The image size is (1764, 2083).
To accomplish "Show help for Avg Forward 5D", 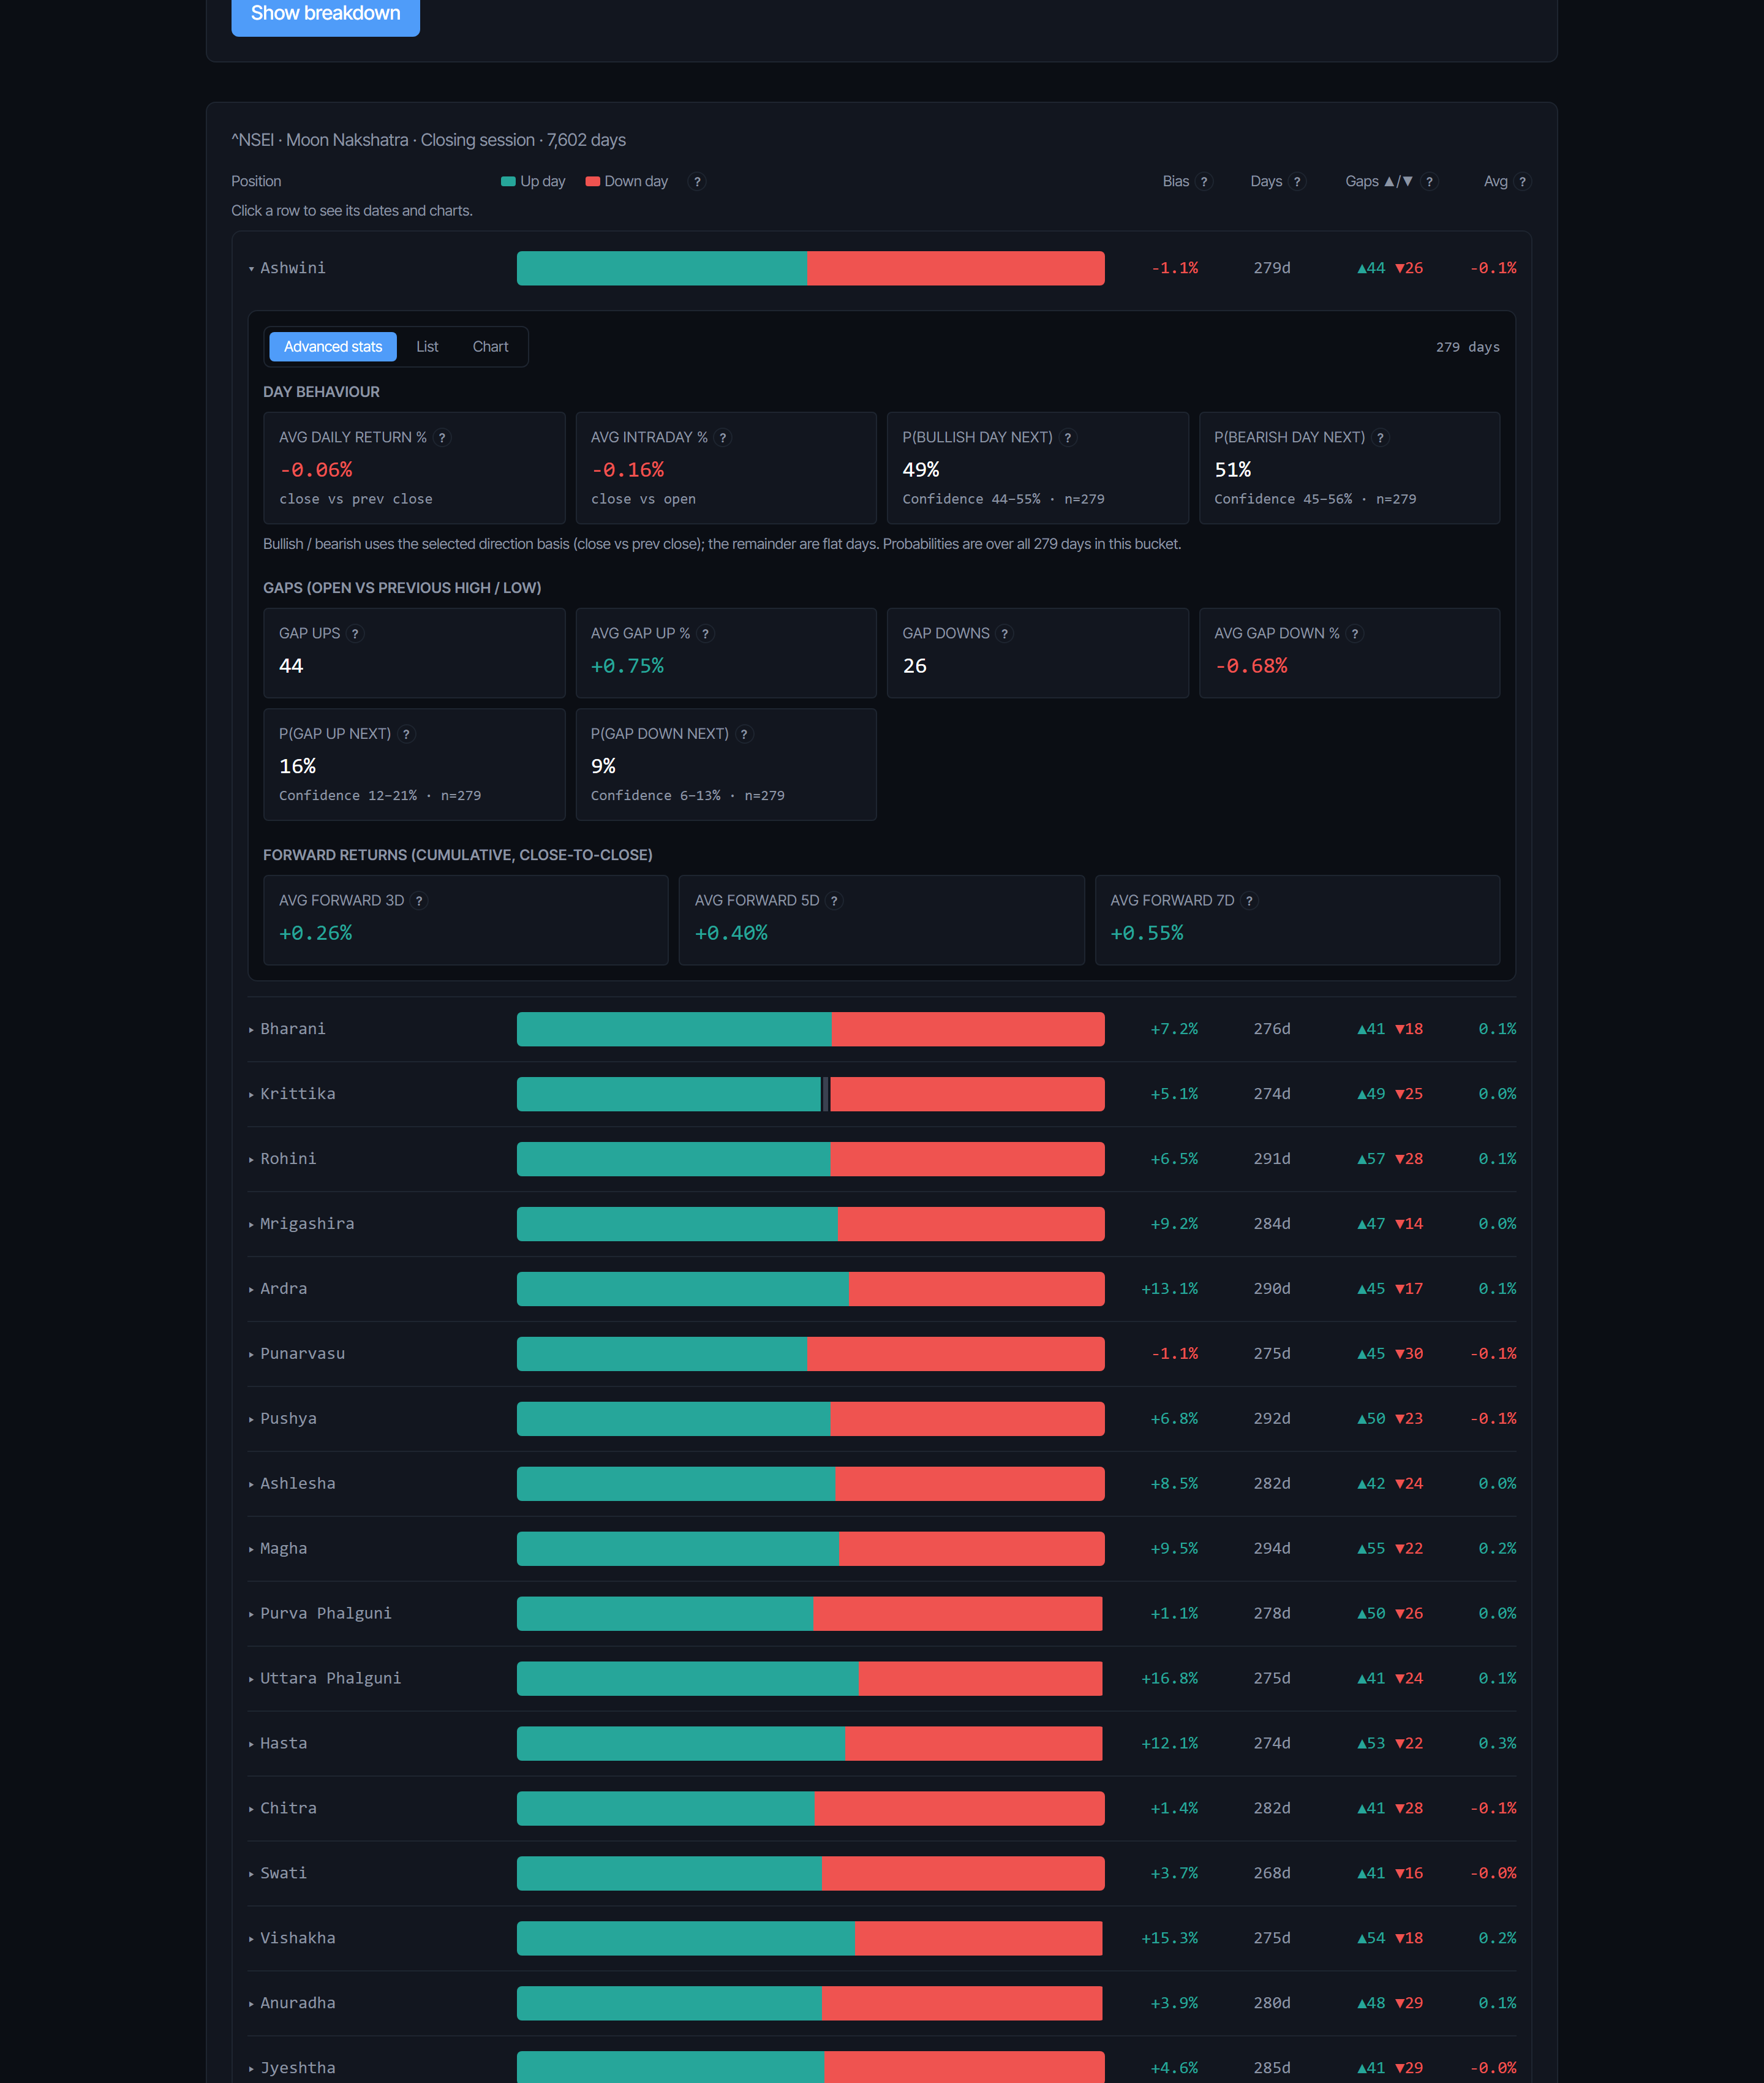I will point(834,901).
